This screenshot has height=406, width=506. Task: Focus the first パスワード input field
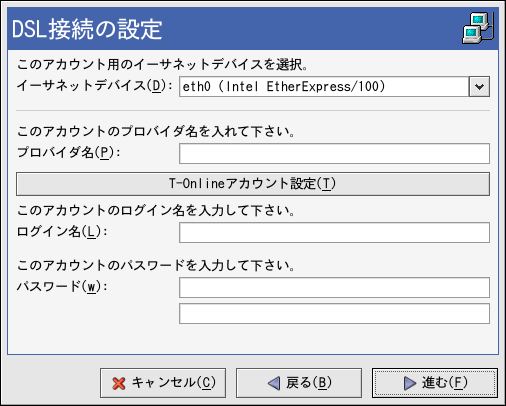pos(334,287)
